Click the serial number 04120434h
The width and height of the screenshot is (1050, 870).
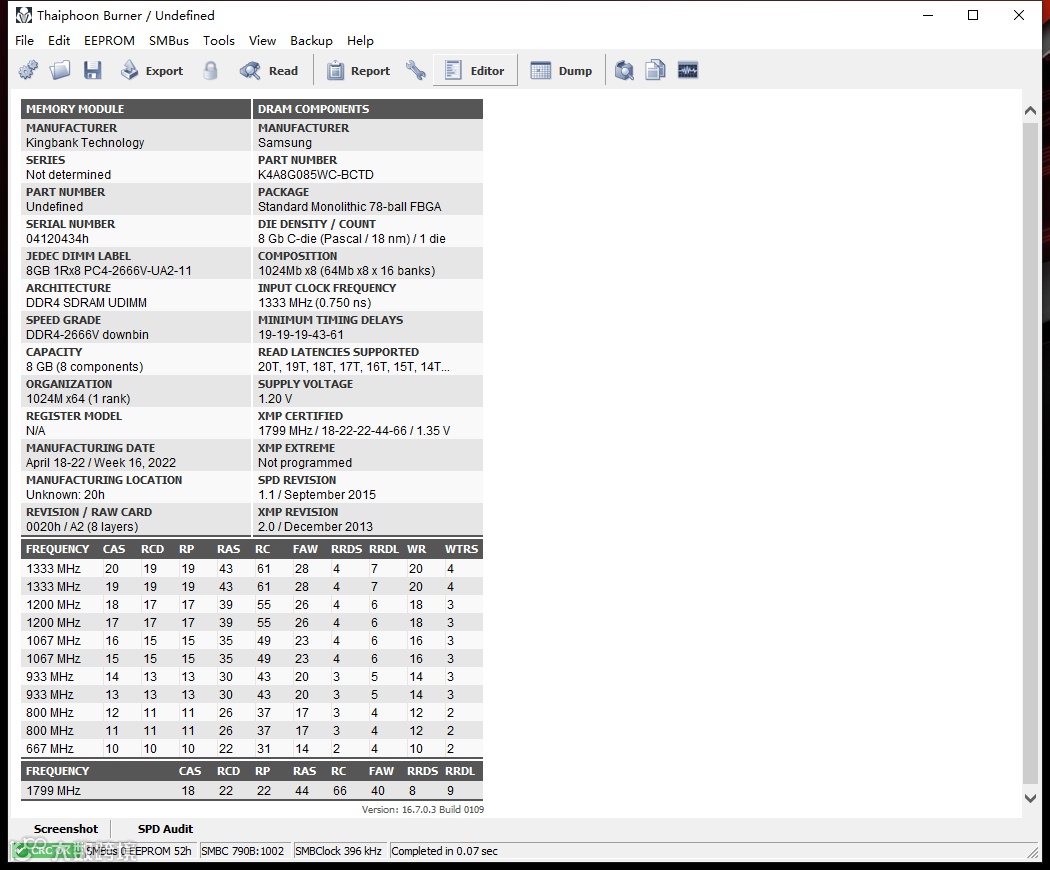(57, 239)
